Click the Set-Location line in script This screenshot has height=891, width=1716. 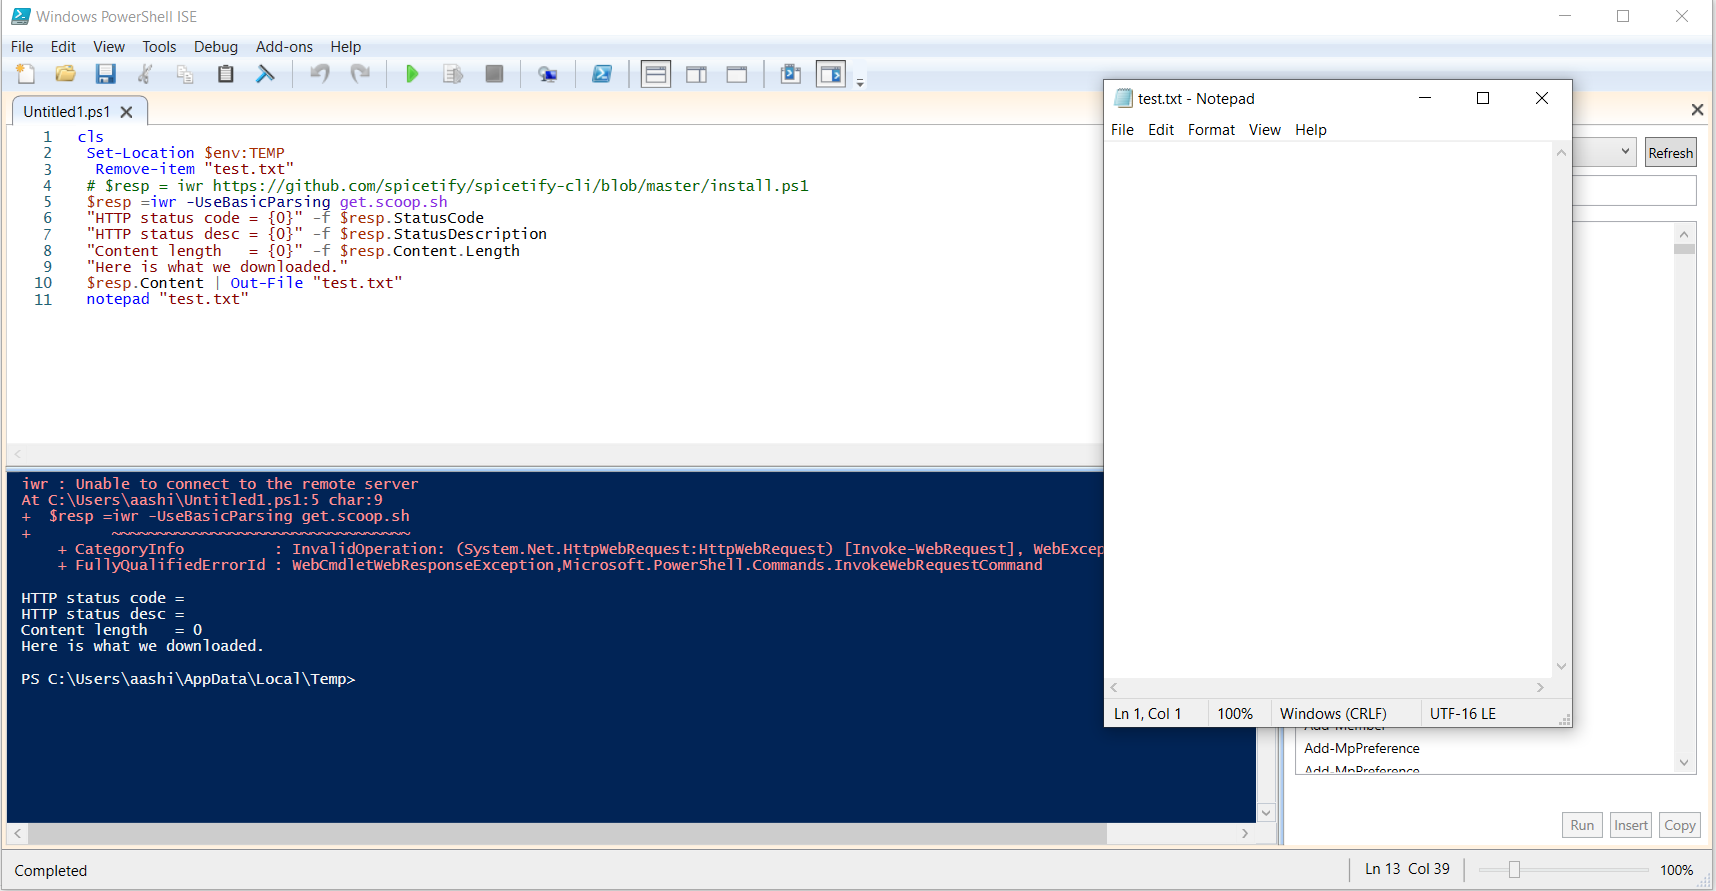point(185,153)
